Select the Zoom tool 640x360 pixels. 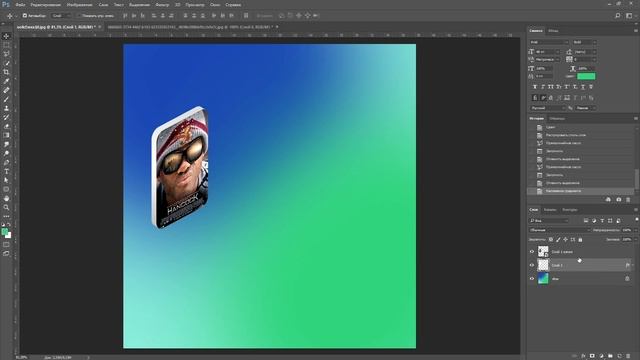click(x=6, y=207)
